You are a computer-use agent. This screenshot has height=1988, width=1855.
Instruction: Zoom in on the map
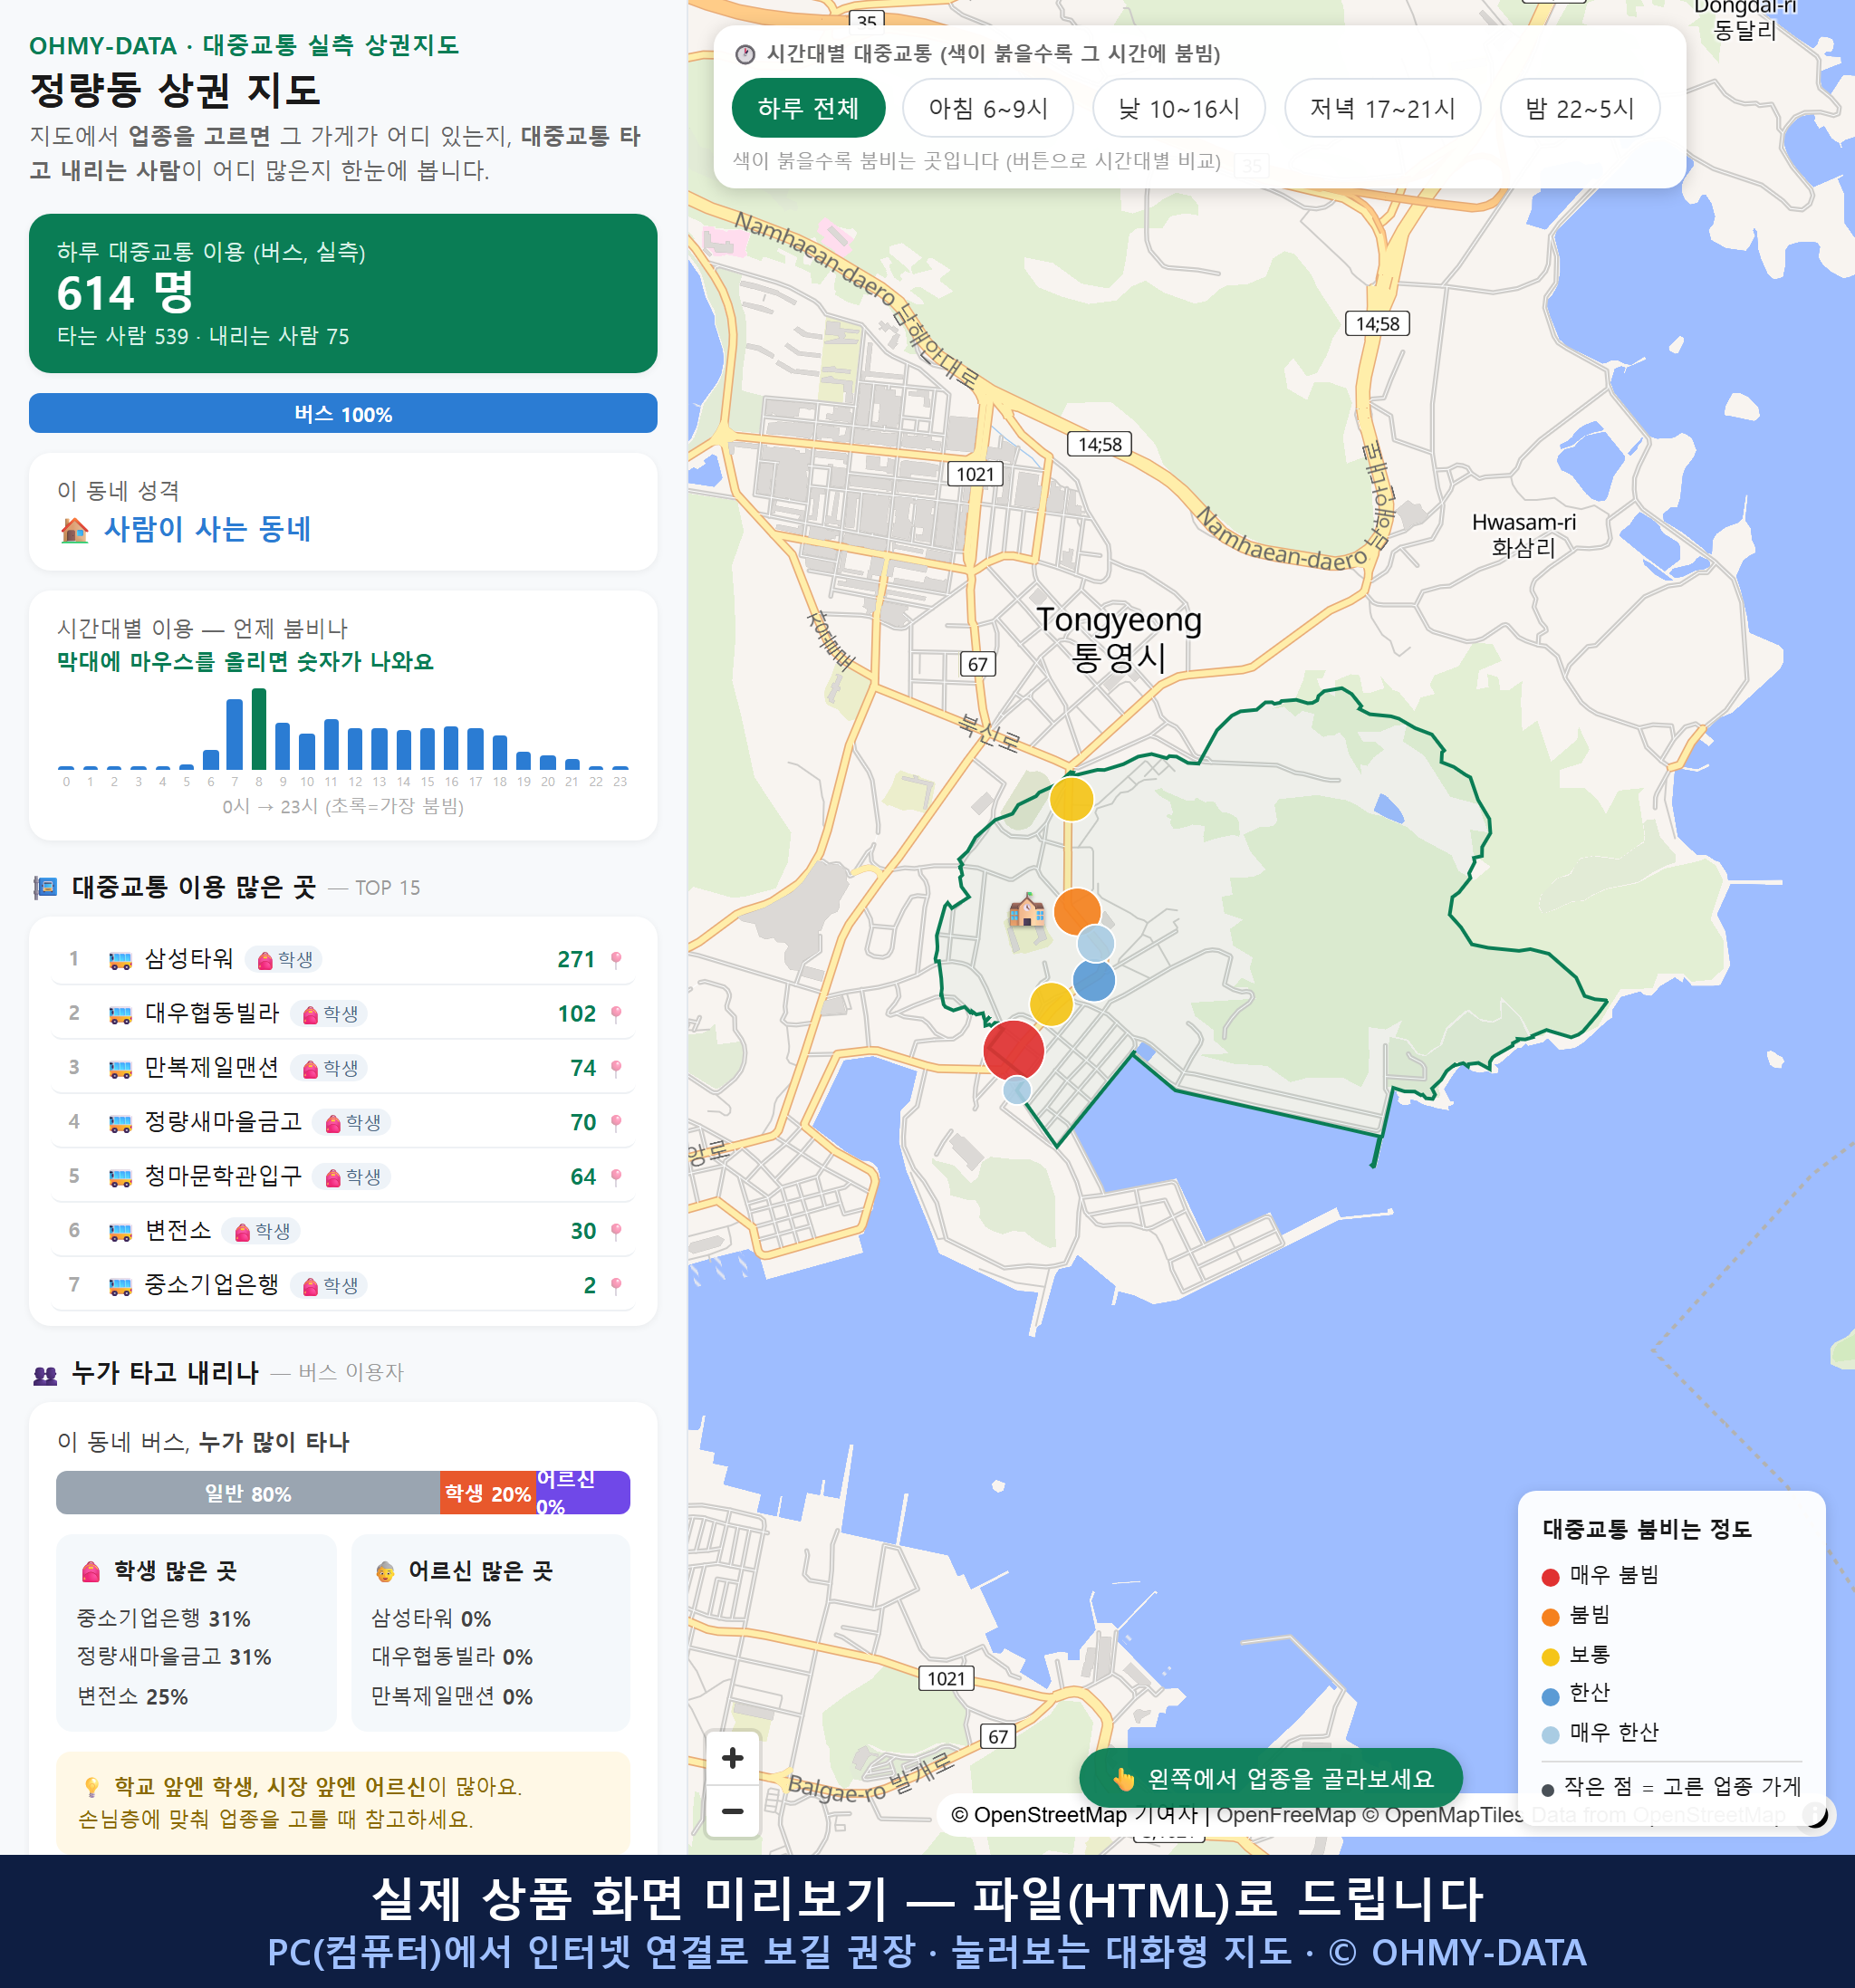pos(733,1757)
